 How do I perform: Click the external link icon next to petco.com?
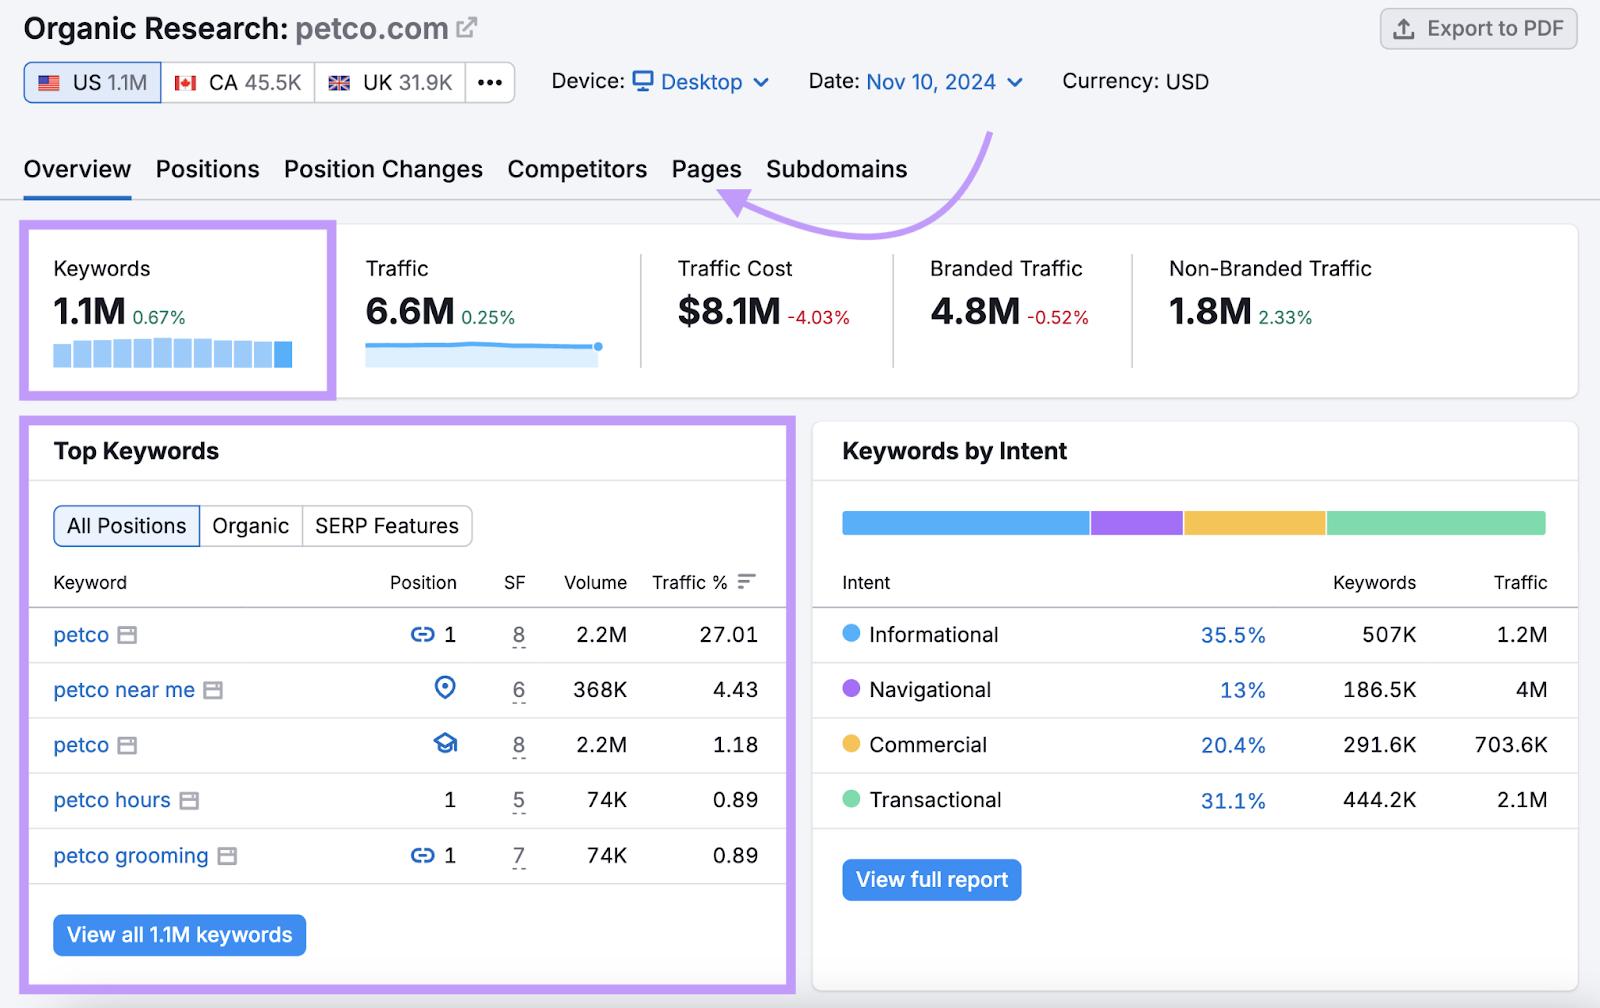(465, 27)
